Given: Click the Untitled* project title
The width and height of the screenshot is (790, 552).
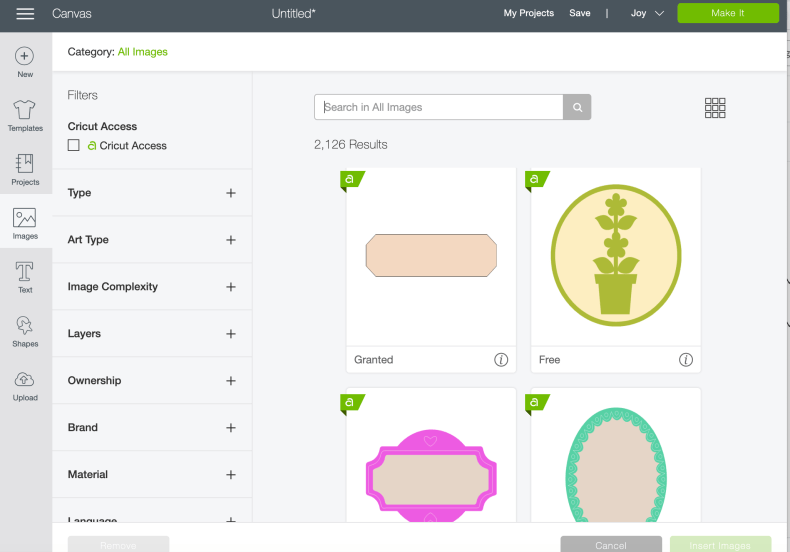Looking at the screenshot, I should click(294, 14).
